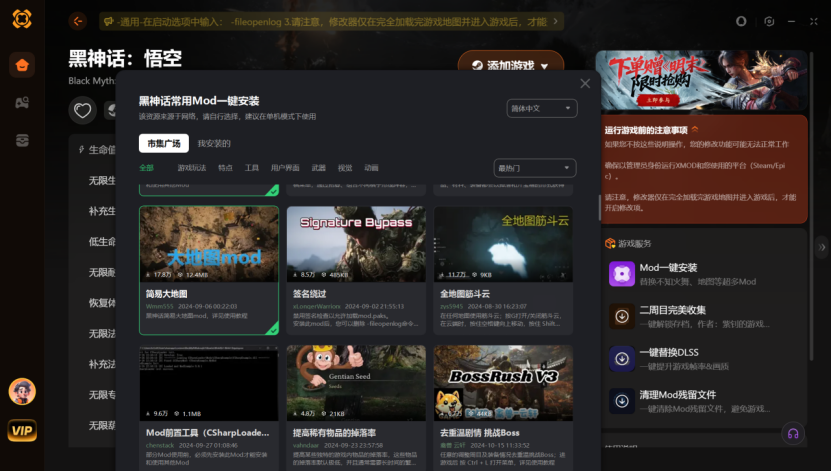The image size is (831, 471).
Task: Select the 游戏玩法 category filter
Action: [x=192, y=168]
